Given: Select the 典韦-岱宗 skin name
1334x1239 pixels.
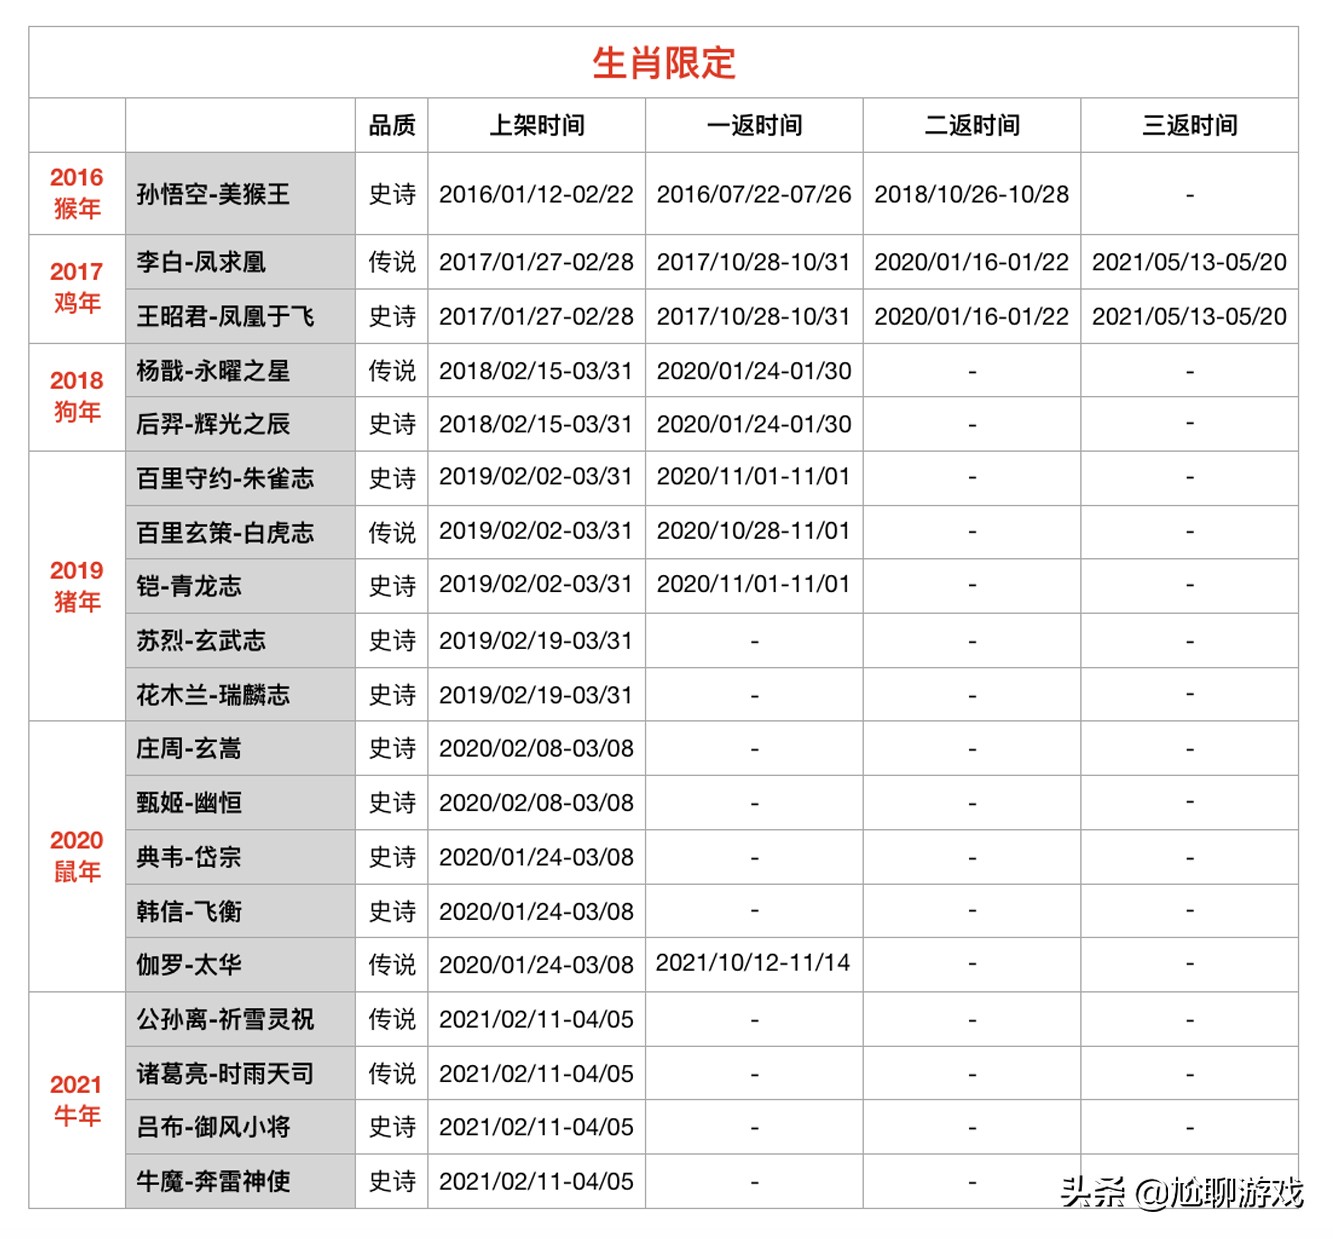Looking at the screenshot, I should pos(189,857).
